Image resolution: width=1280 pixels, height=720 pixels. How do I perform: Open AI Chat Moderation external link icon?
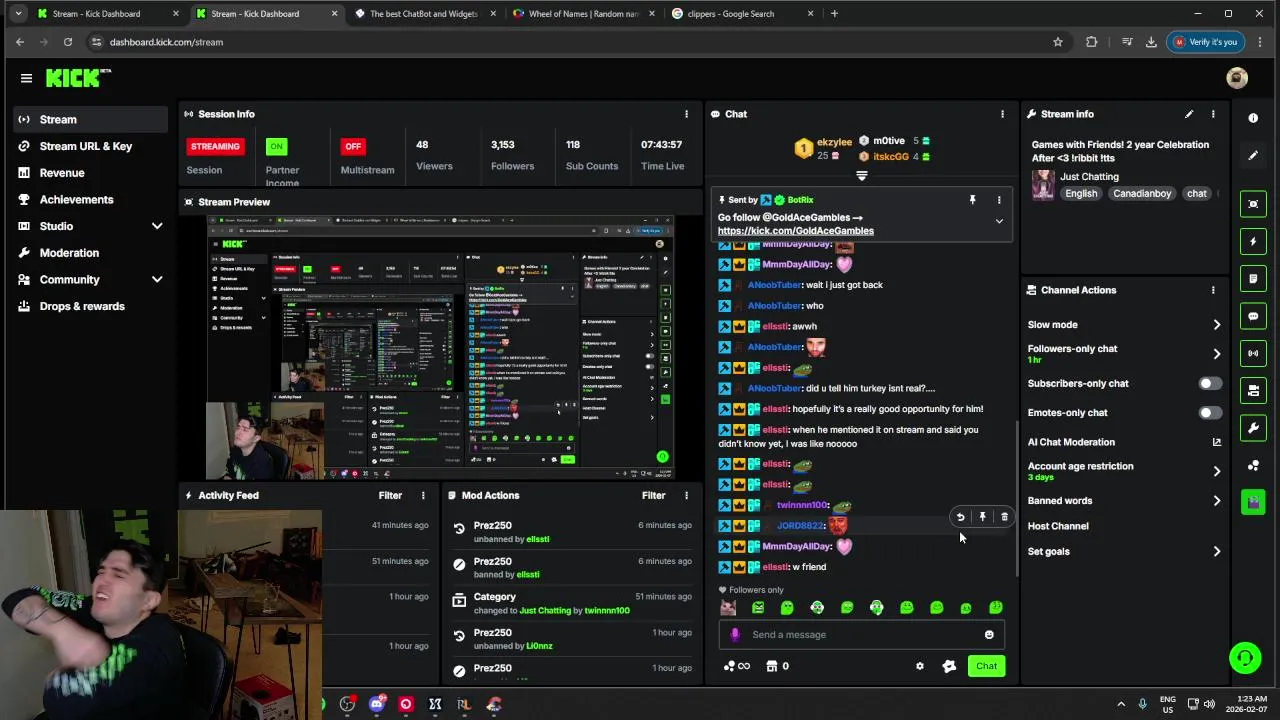(x=1216, y=442)
